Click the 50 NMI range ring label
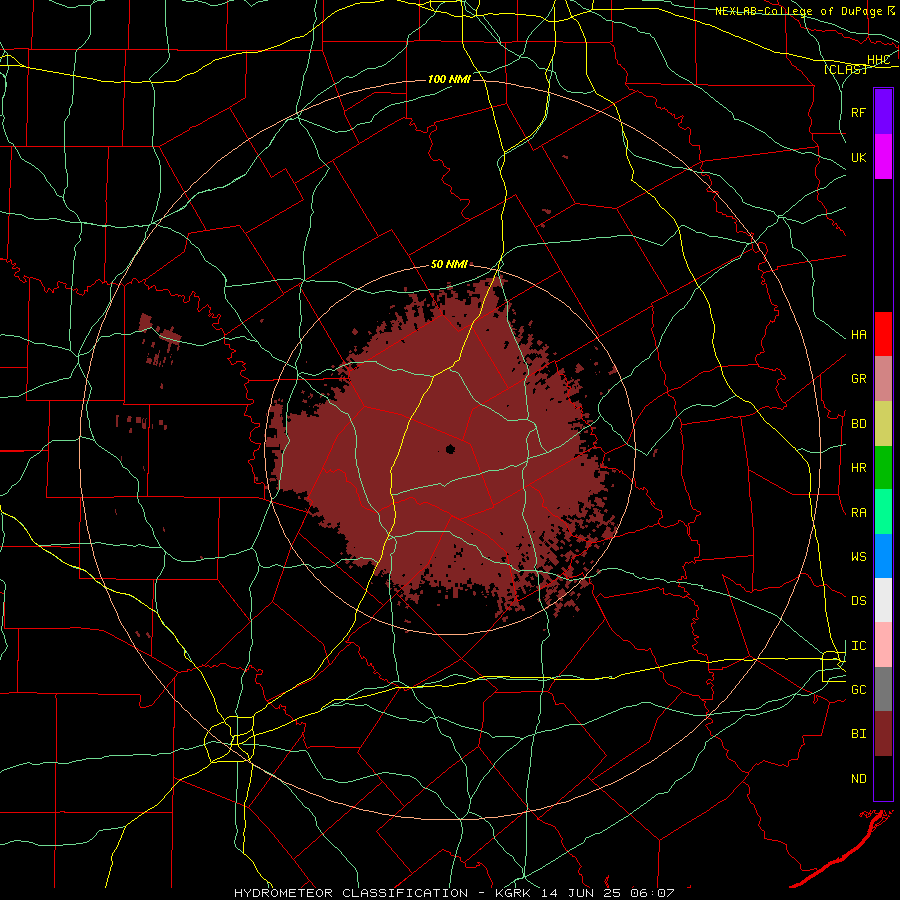900x900 pixels. [x=449, y=265]
